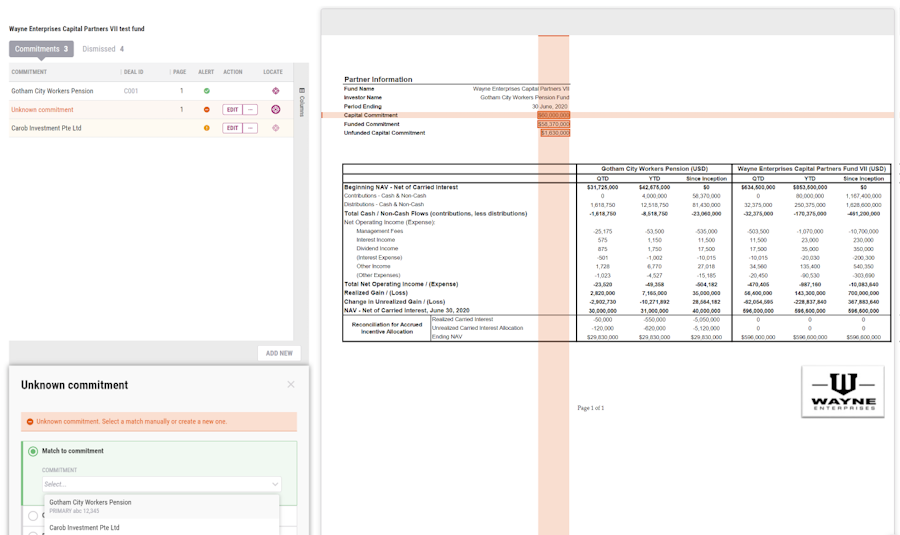
Task: Switch to the Commitments tab
Action: (x=41, y=49)
